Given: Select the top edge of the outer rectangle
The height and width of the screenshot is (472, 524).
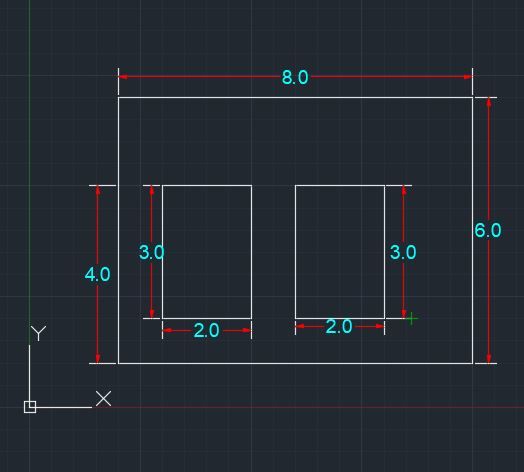Looking at the screenshot, I should (295, 98).
